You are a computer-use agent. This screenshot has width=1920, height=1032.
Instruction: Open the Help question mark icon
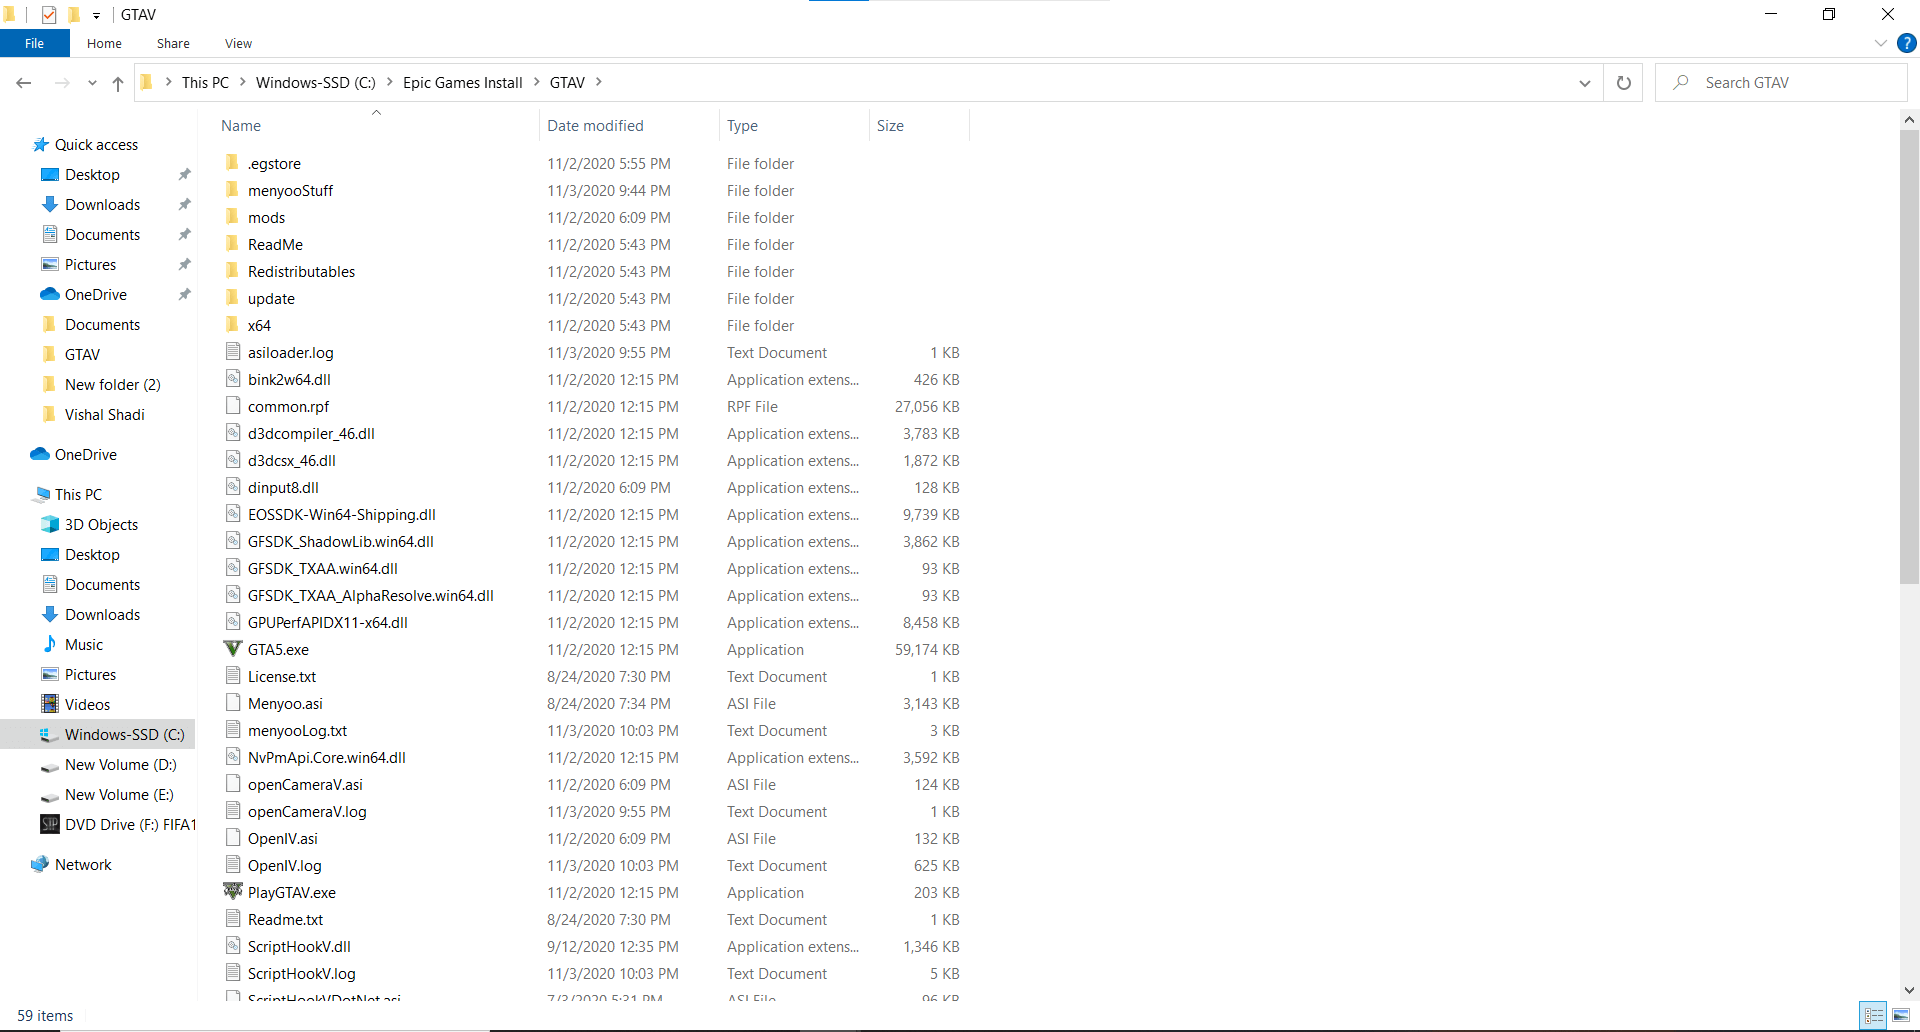point(1907,43)
